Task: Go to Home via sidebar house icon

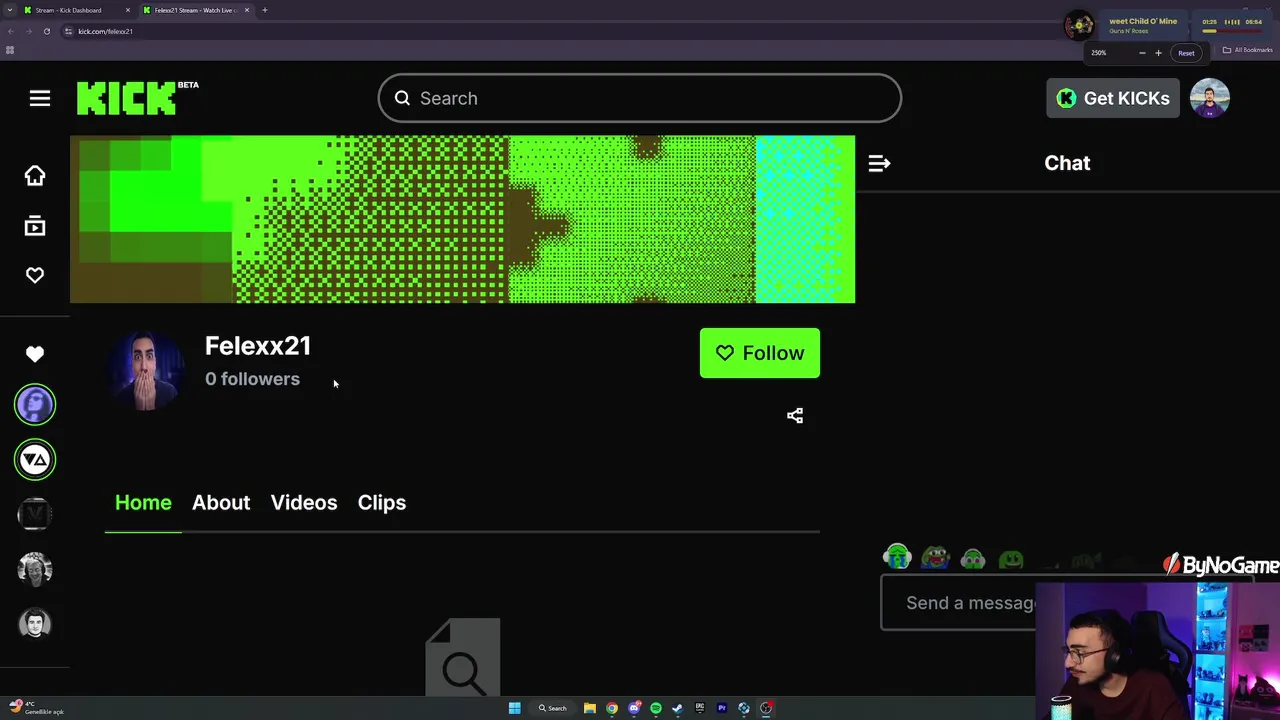Action: pos(35,176)
